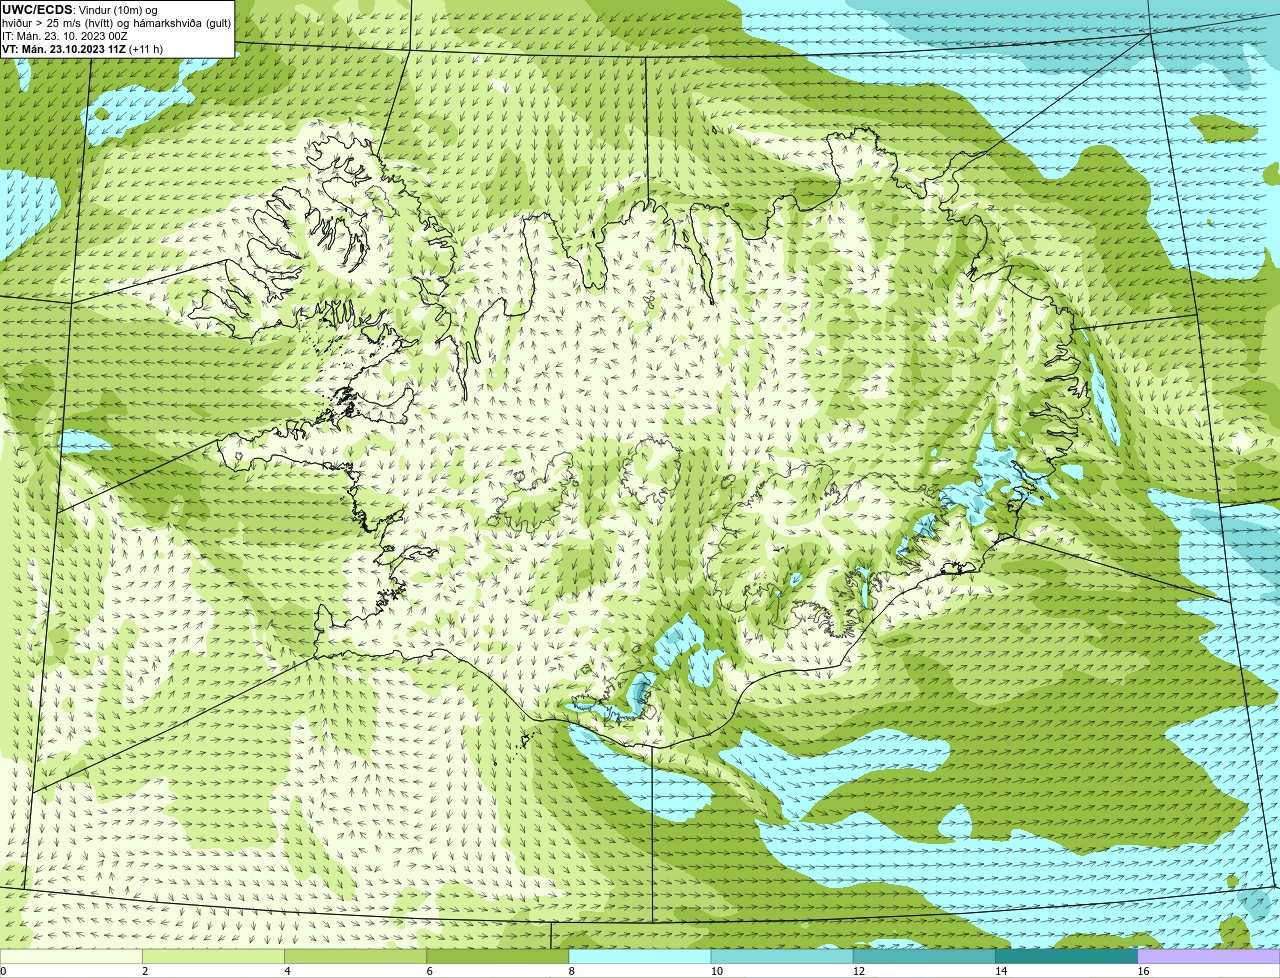Screen dimensions: 1280x978
Task: Click the 10–12 m/s color scale segment
Action: tap(782, 957)
